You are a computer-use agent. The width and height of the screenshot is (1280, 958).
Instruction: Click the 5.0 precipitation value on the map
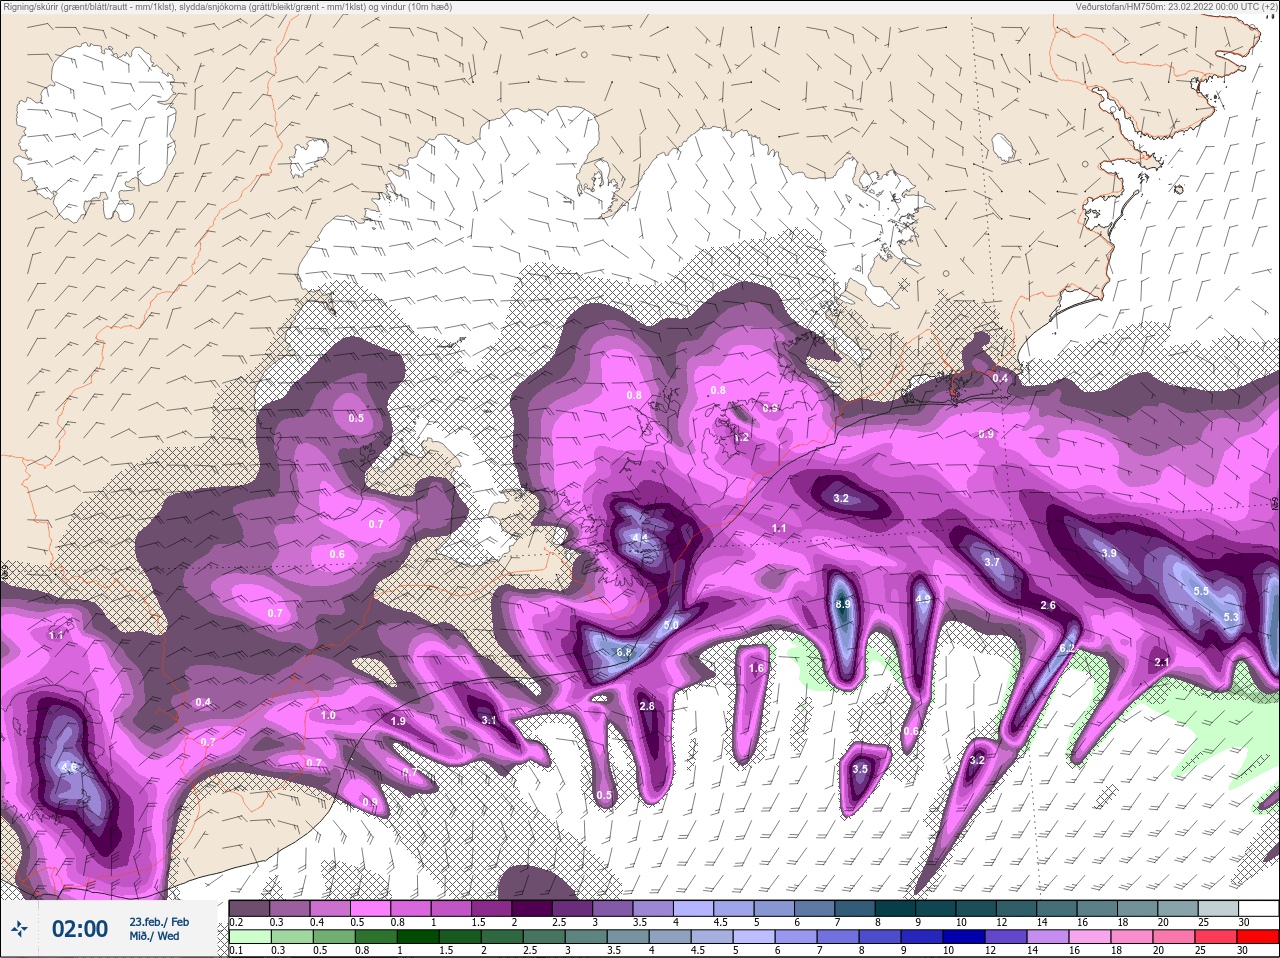[x=671, y=625]
